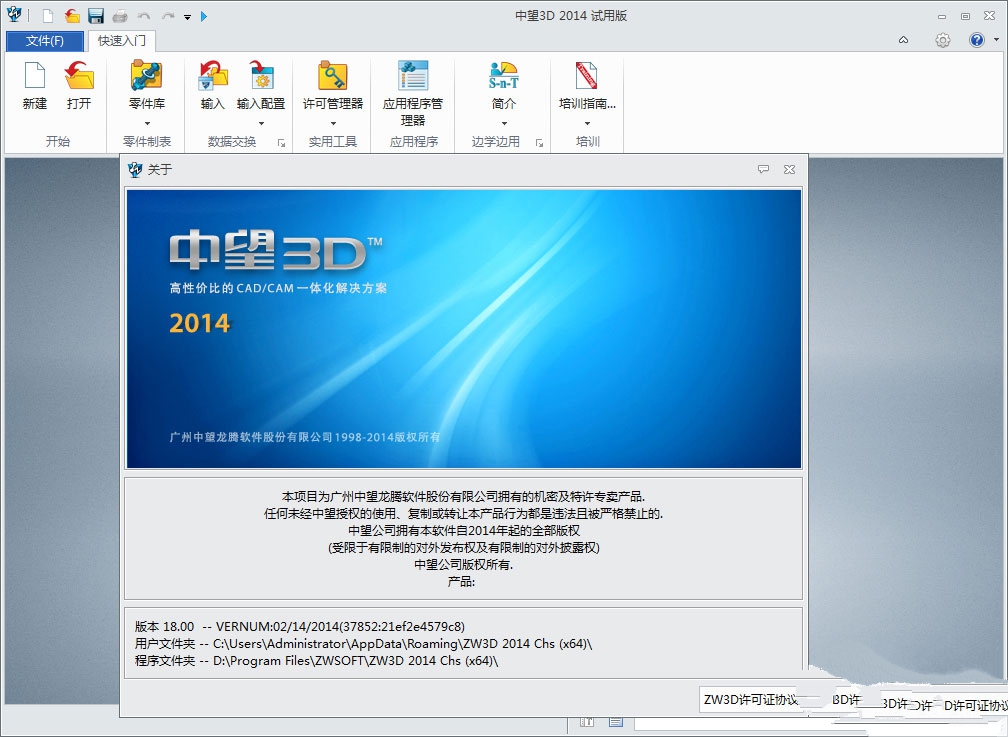The width and height of the screenshot is (1008, 737).
Task: Click the undo arrow in quick access toolbar
Action: (x=144, y=16)
